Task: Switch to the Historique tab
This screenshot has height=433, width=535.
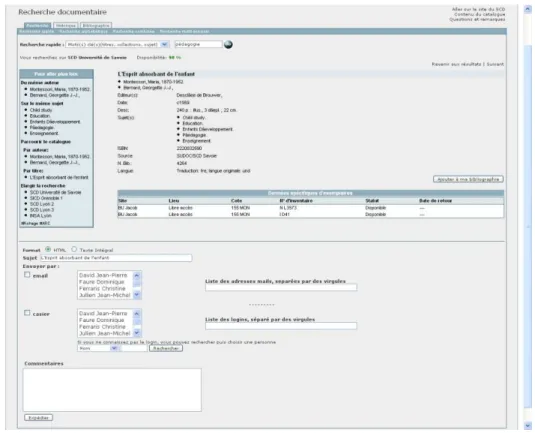Action: (x=66, y=26)
